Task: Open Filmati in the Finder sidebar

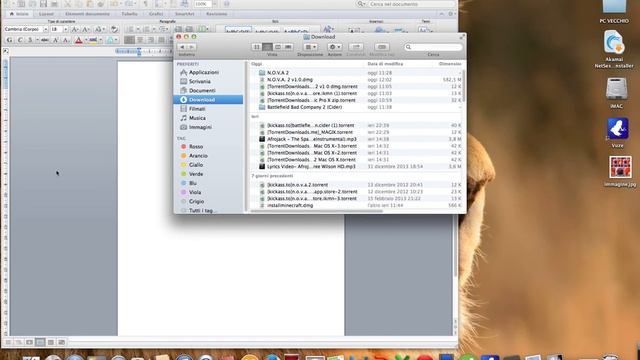Action: tap(197, 109)
